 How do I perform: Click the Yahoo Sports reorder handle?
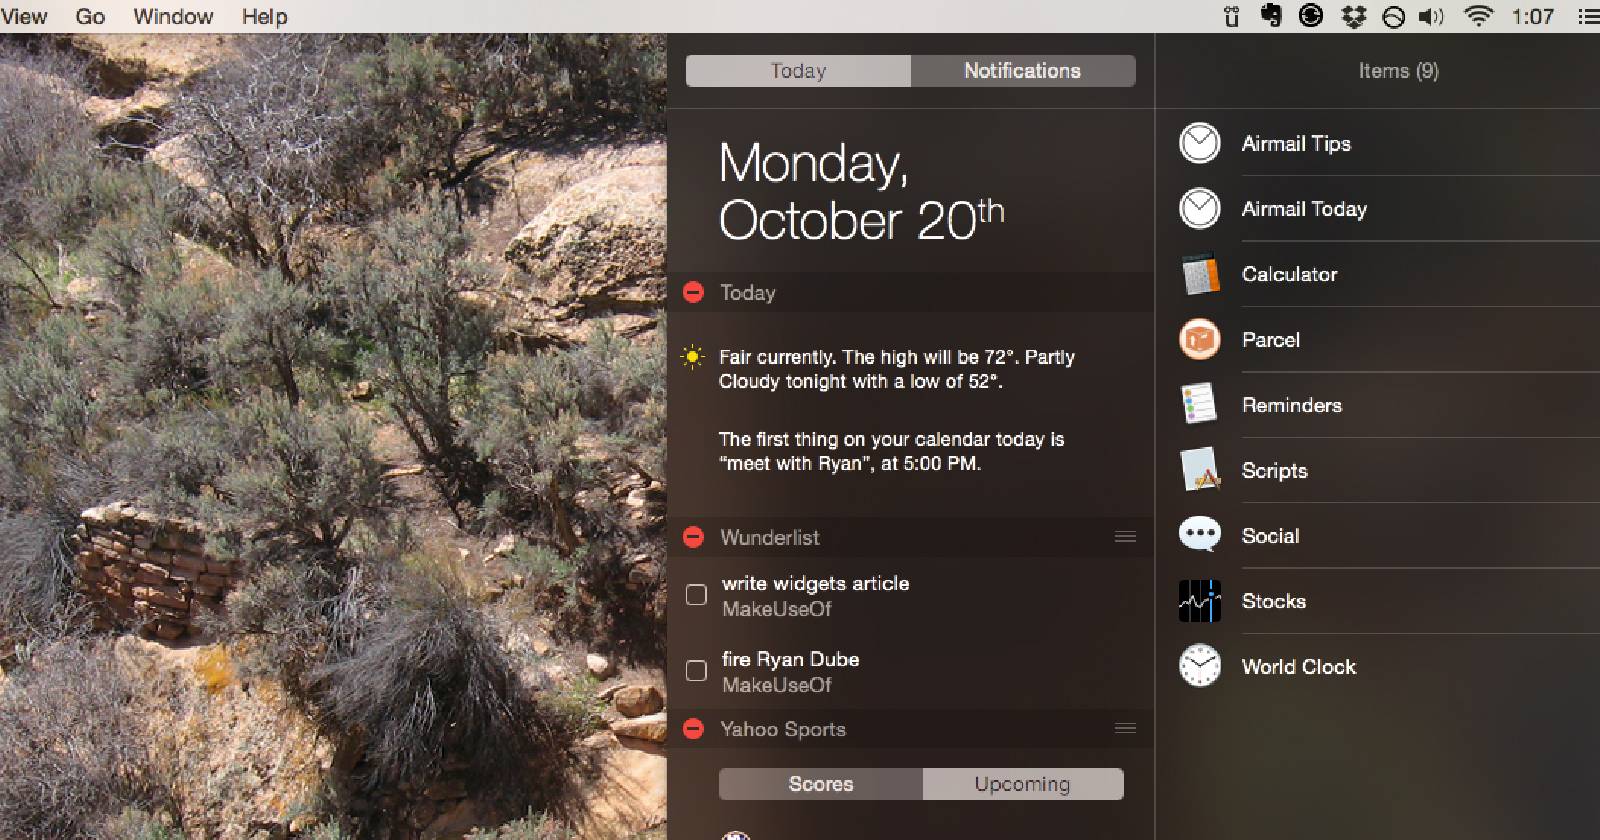point(1125,728)
